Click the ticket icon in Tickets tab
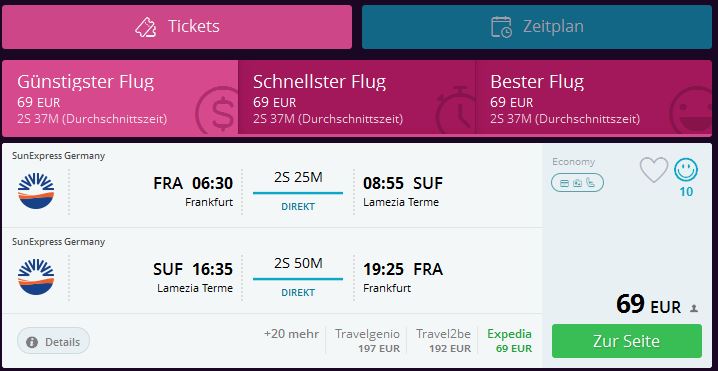 coord(146,27)
